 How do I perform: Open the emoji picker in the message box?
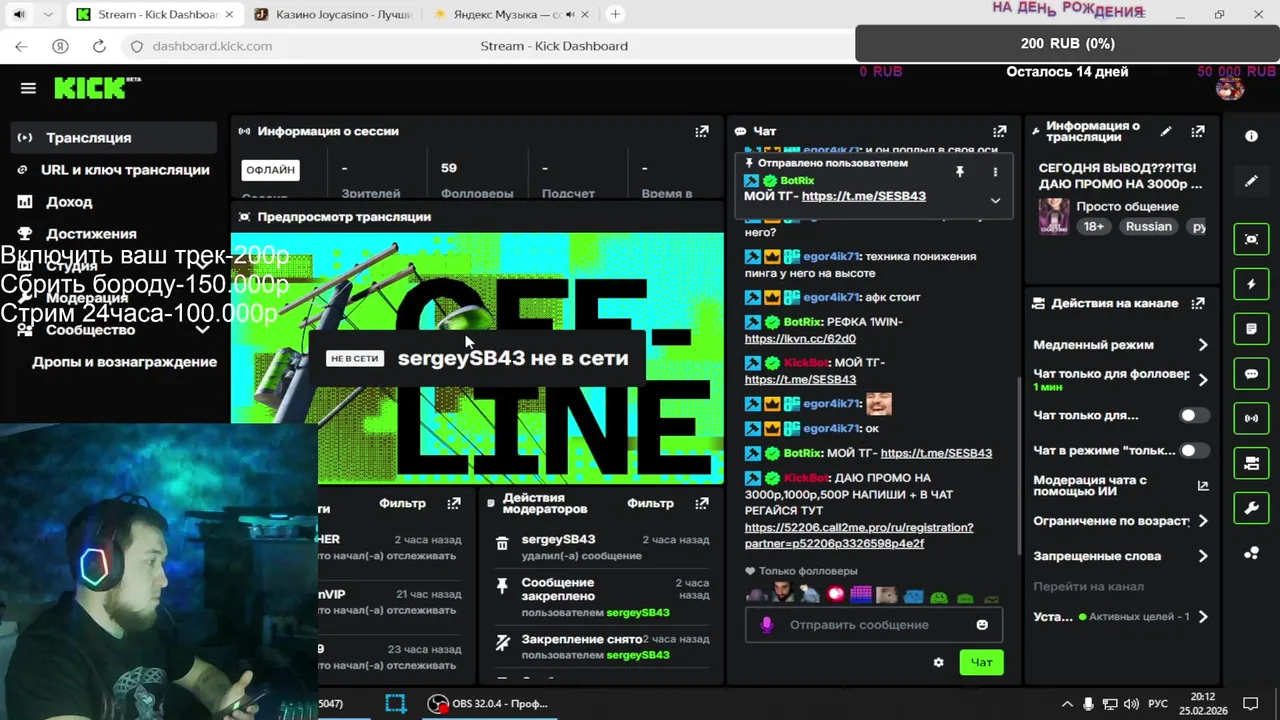pyautogui.click(x=982, y=625)
